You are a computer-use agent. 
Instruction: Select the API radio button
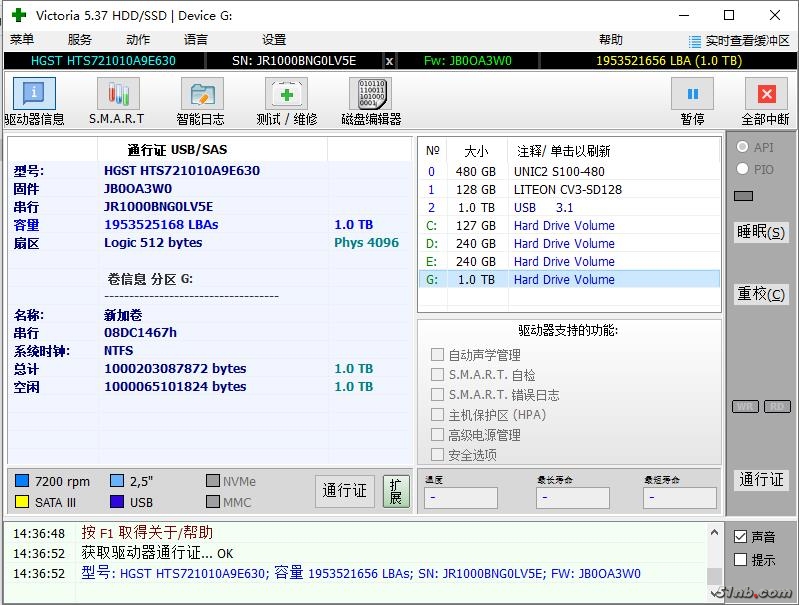[743, 147]
